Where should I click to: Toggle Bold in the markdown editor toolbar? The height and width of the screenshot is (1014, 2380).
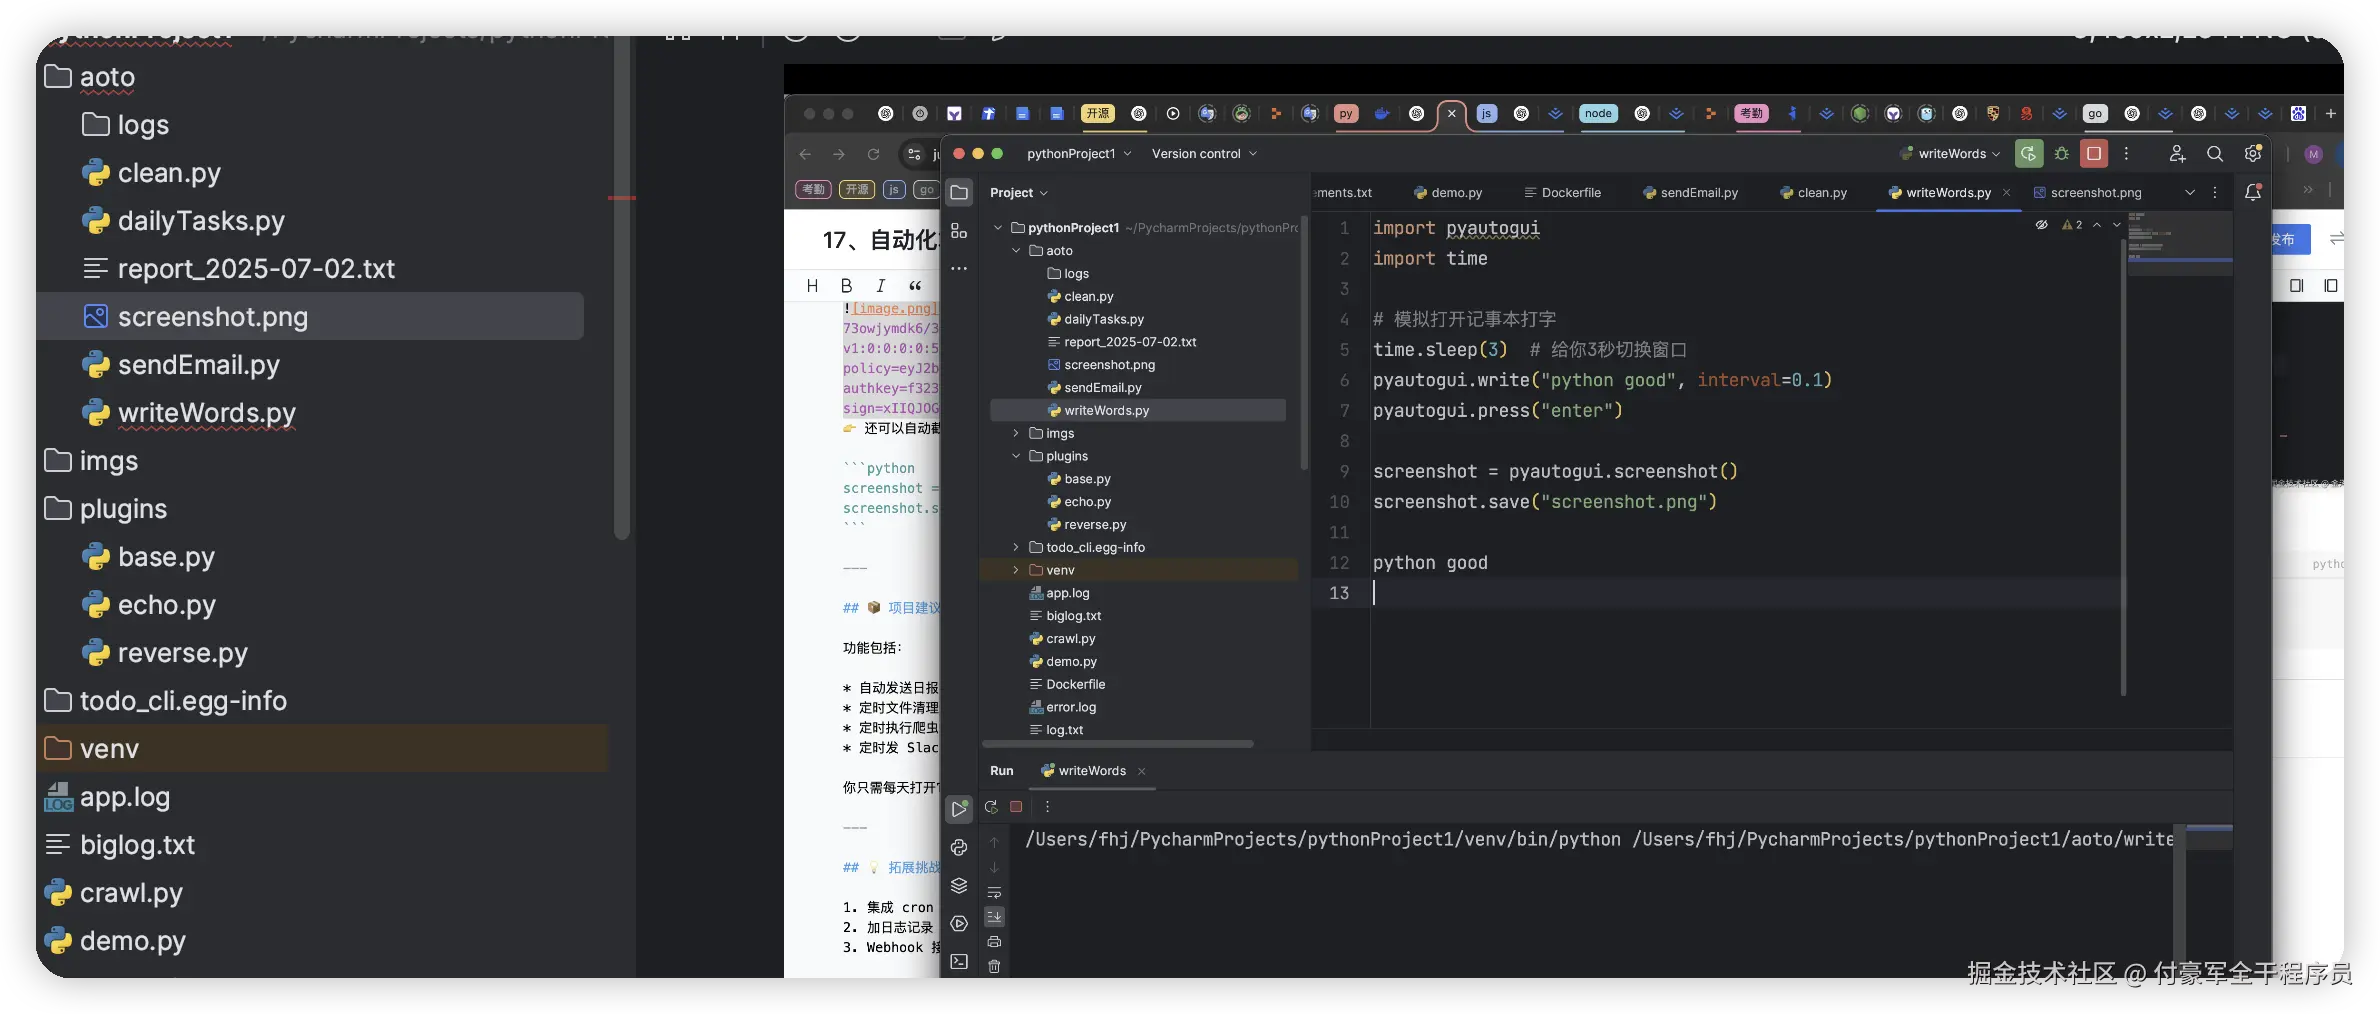pos(846,286)
